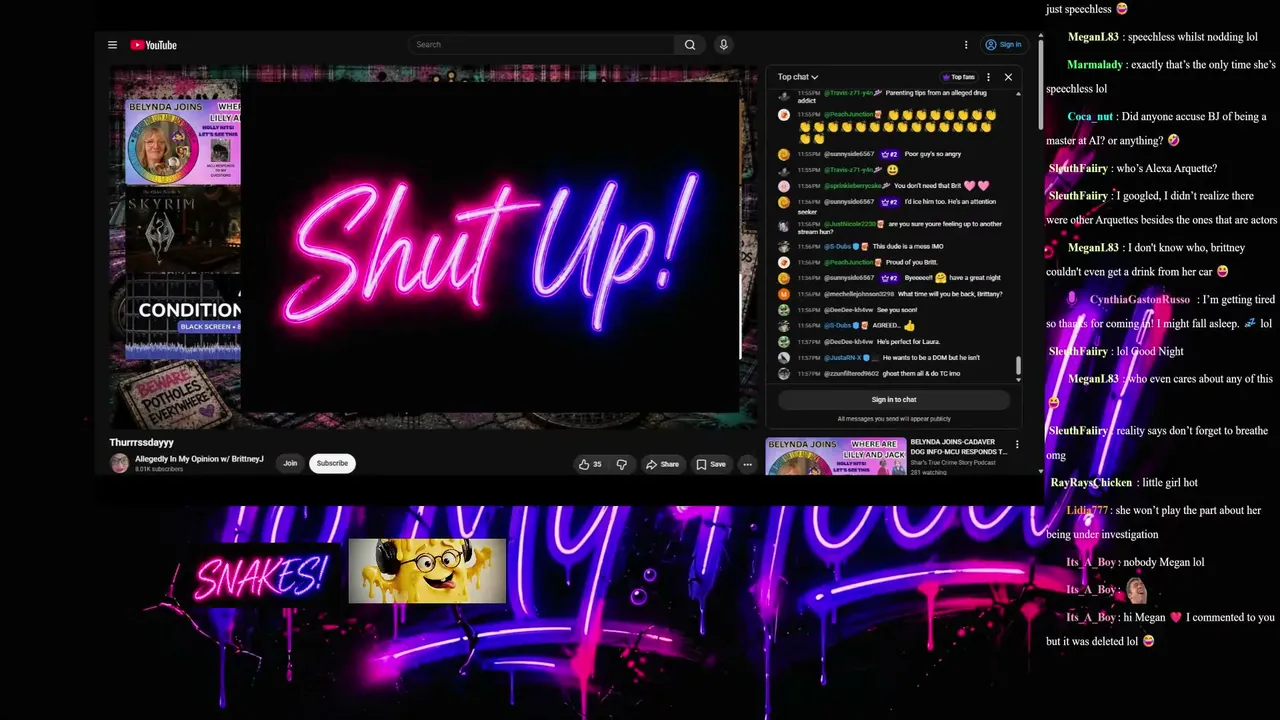Expand the Top chat dropdown

pyautogui.click(x=798, y=77)
